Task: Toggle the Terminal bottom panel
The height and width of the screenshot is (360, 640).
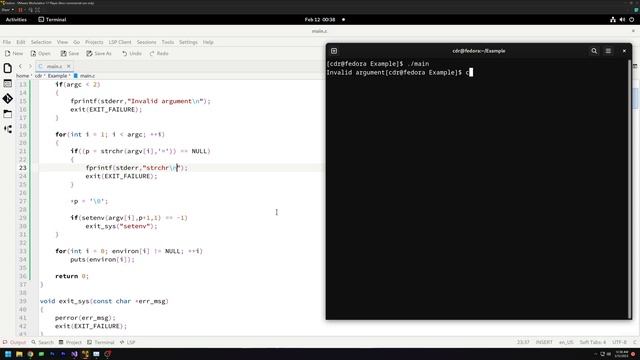Action: click(x=100, y=342)
